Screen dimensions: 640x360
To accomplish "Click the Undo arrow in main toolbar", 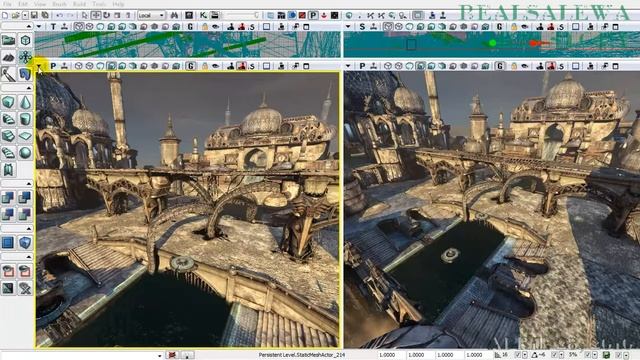I will click(60, 16).
